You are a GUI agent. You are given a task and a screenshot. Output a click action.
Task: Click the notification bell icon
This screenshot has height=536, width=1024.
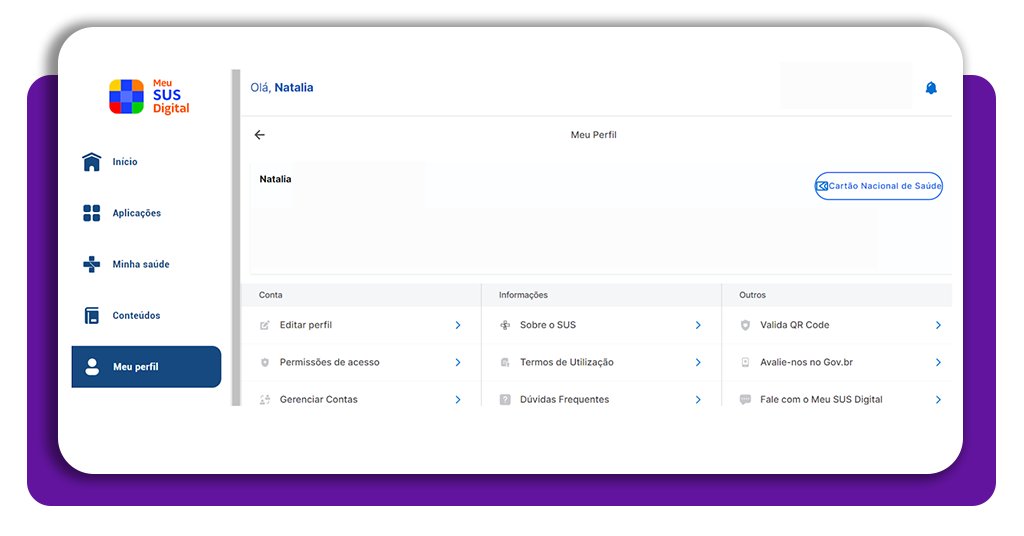[931, 88]
